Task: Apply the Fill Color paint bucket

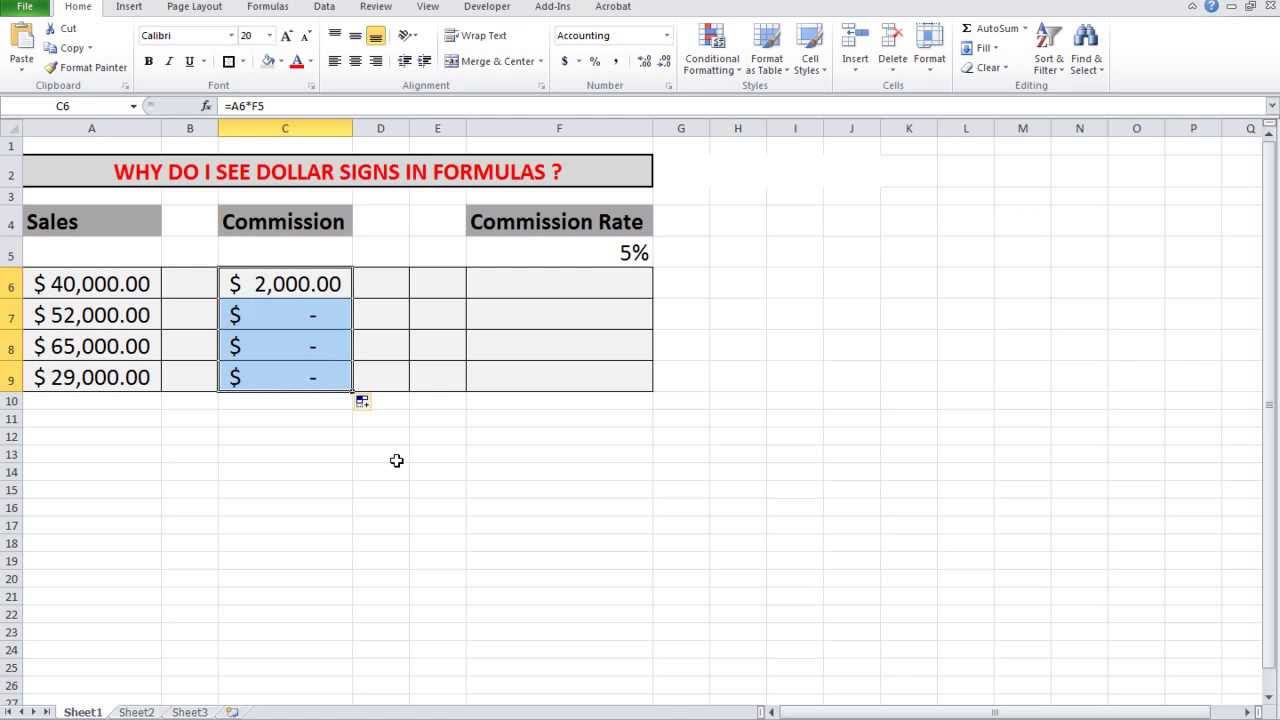Action: pos(268,61)
